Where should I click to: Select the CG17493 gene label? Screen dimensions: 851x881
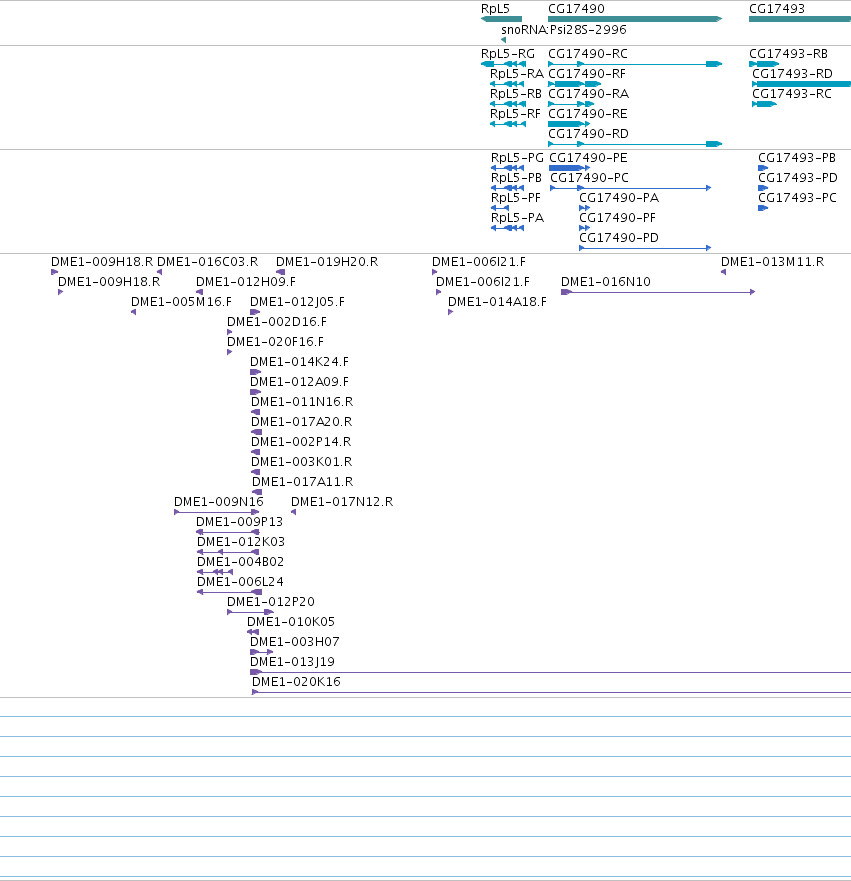777,8
